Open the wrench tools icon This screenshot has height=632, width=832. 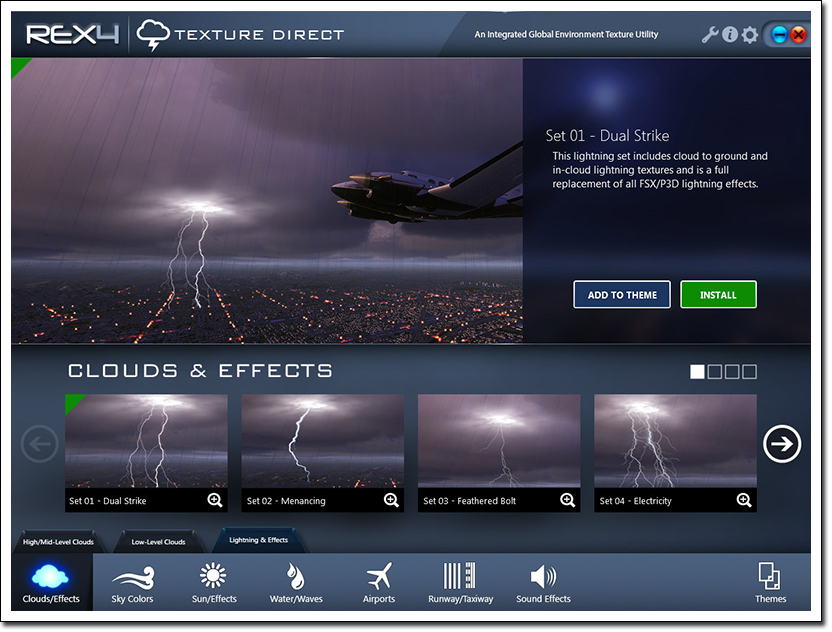(x=710, y=35)
